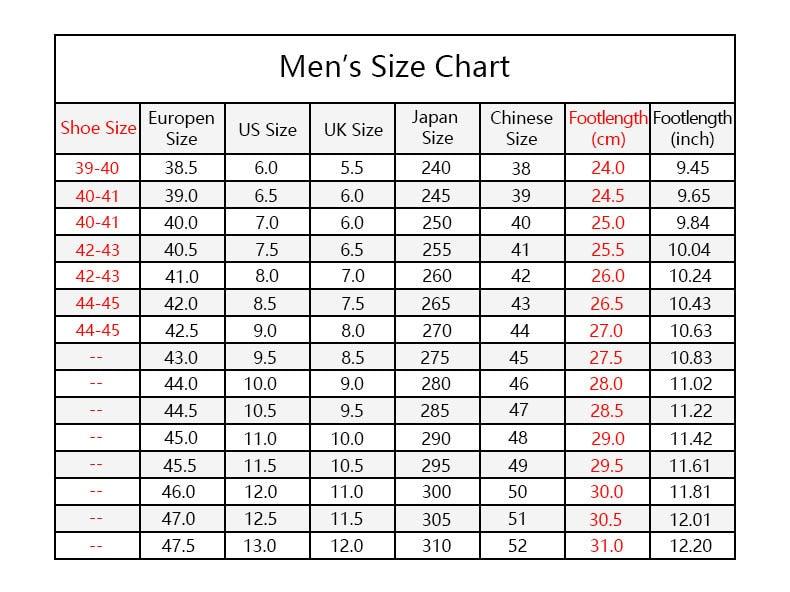Screen dimensions: 790x592
Task: Select the 240 Japan size cell
Action: pyautogui.click(x=437, y=168)
